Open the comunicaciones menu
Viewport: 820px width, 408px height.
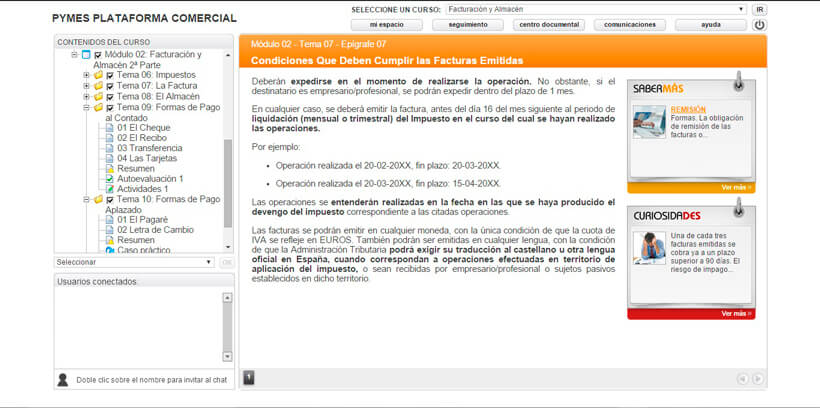pyautogui.click(x=630, y=25)
